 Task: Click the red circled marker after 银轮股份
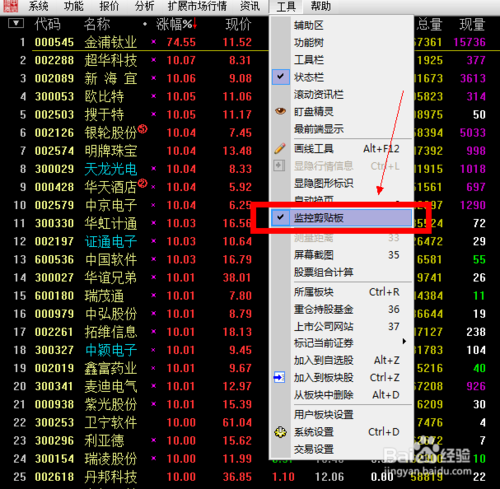click(143, 128)
